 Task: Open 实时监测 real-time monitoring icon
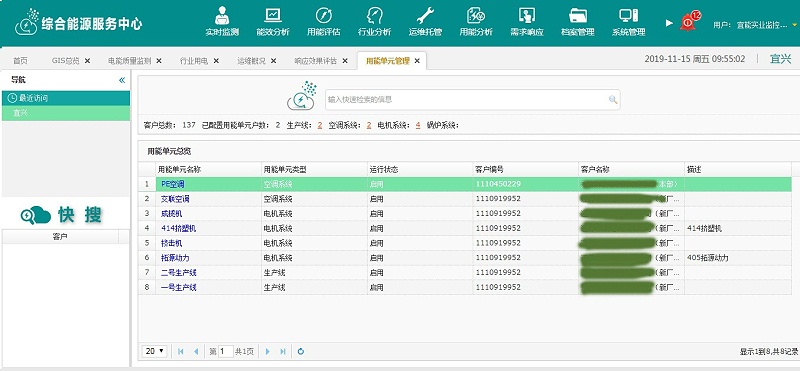point(222,15)
